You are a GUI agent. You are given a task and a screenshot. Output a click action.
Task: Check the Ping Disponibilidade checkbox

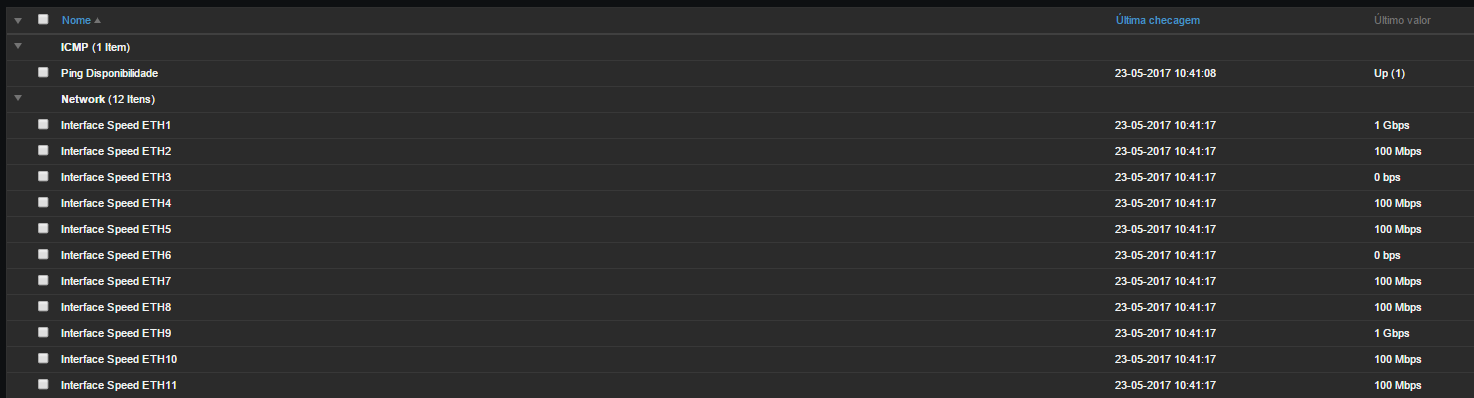[x=43, y=72]
